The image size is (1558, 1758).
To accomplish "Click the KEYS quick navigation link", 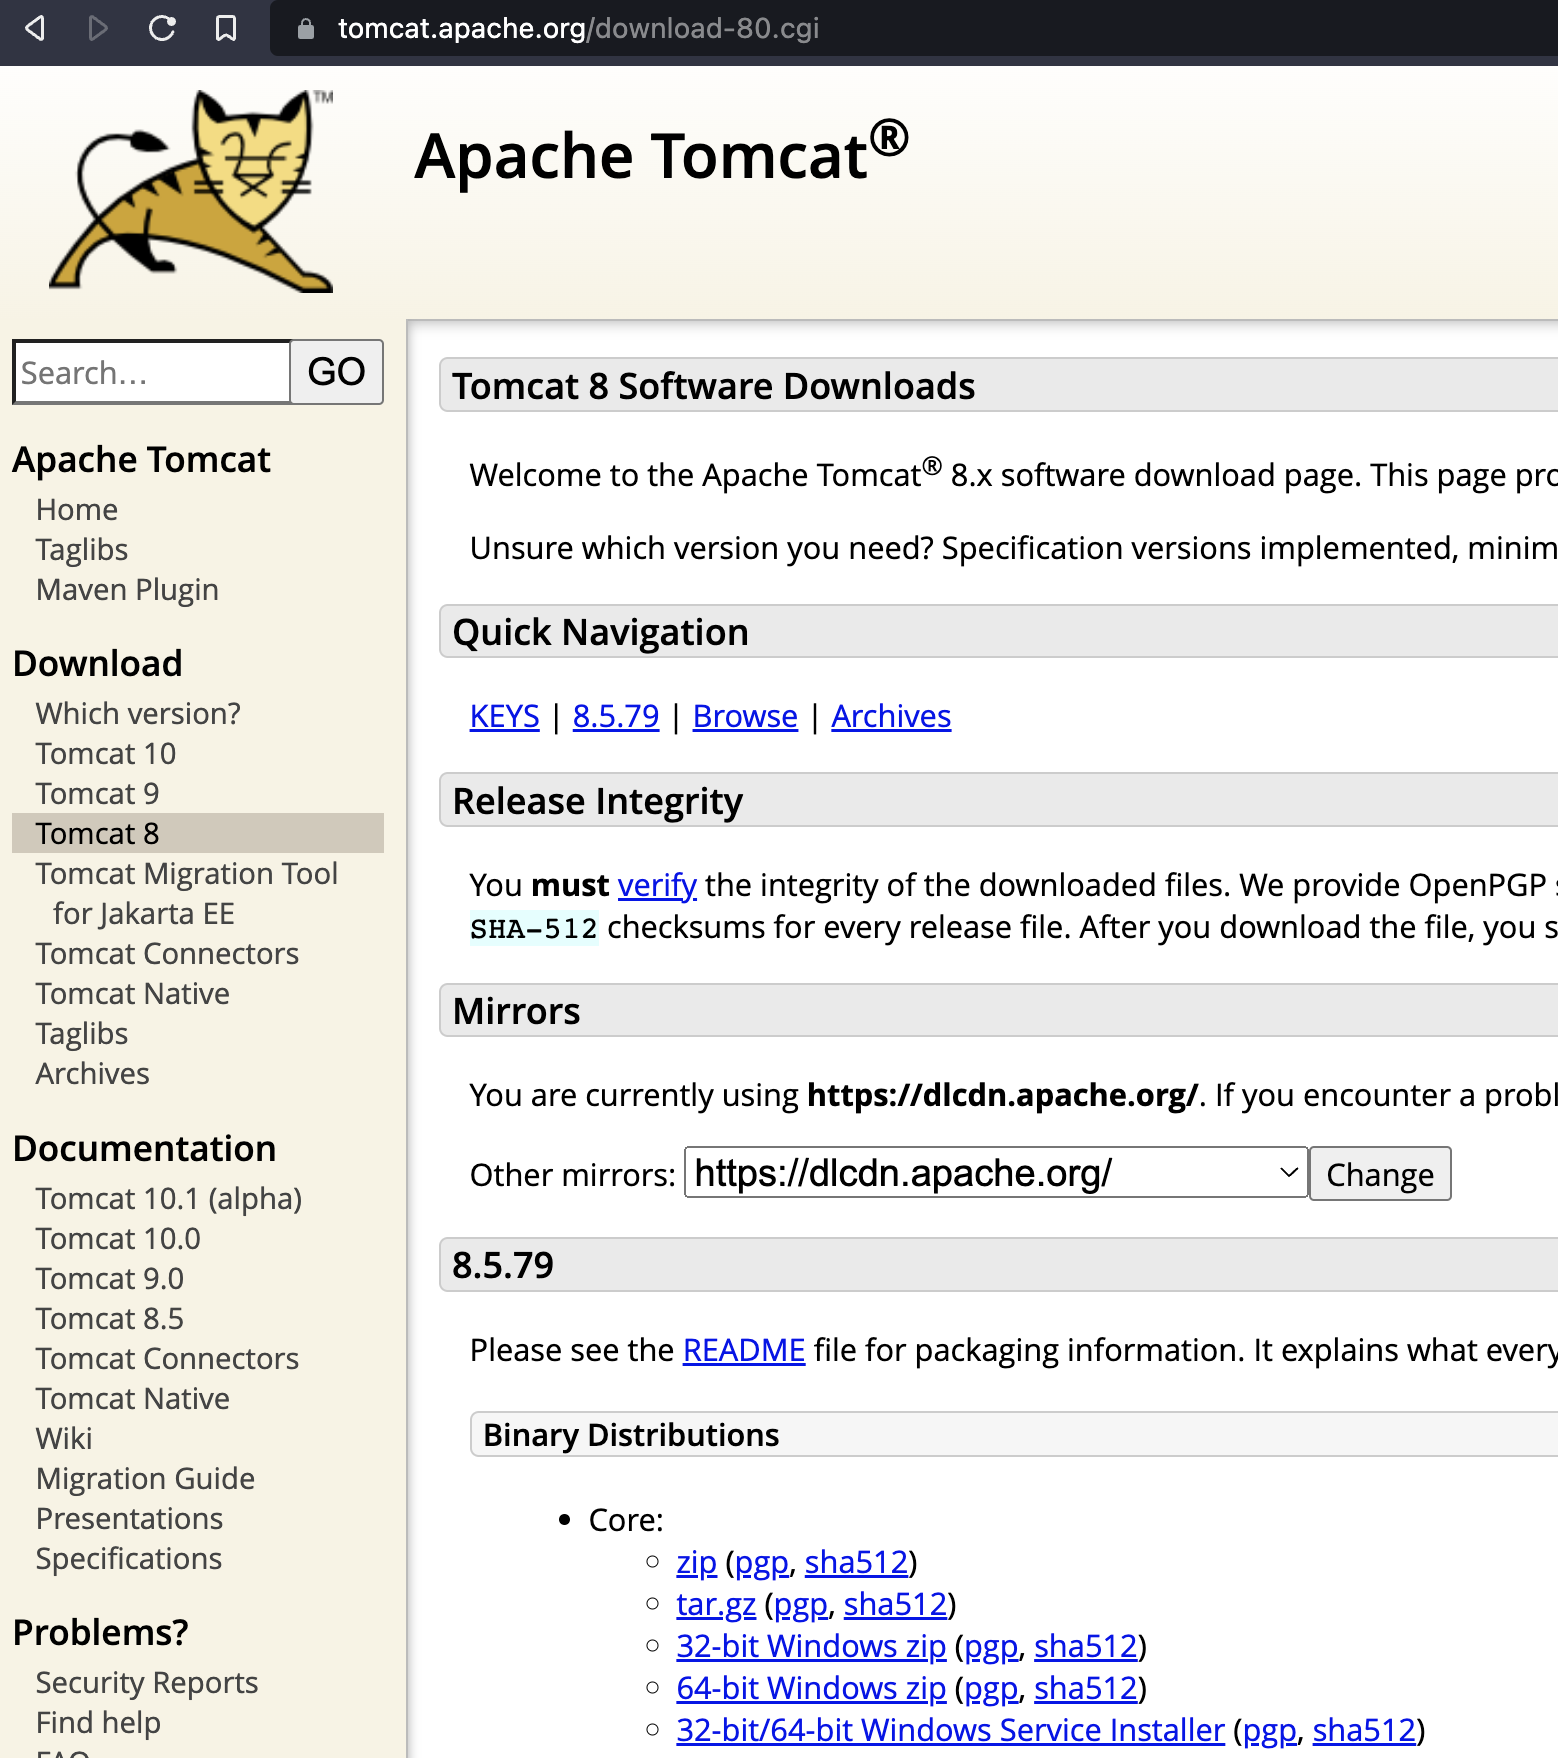I will pyautogui.click(x=504, y=716).
